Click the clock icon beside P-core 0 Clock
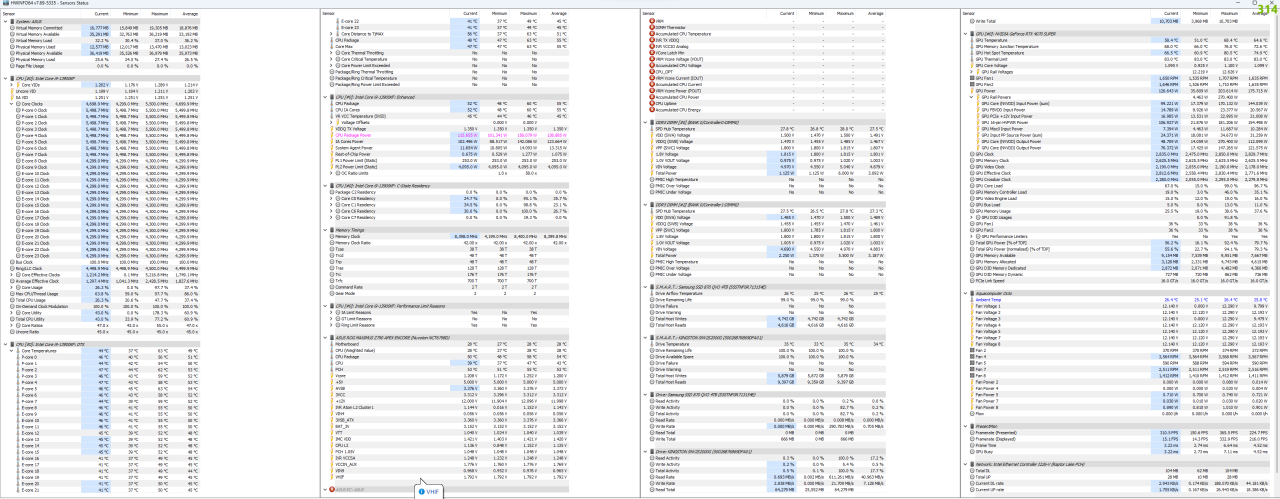The width and height of the screenshot is (1280, 499). coord(16,108)
